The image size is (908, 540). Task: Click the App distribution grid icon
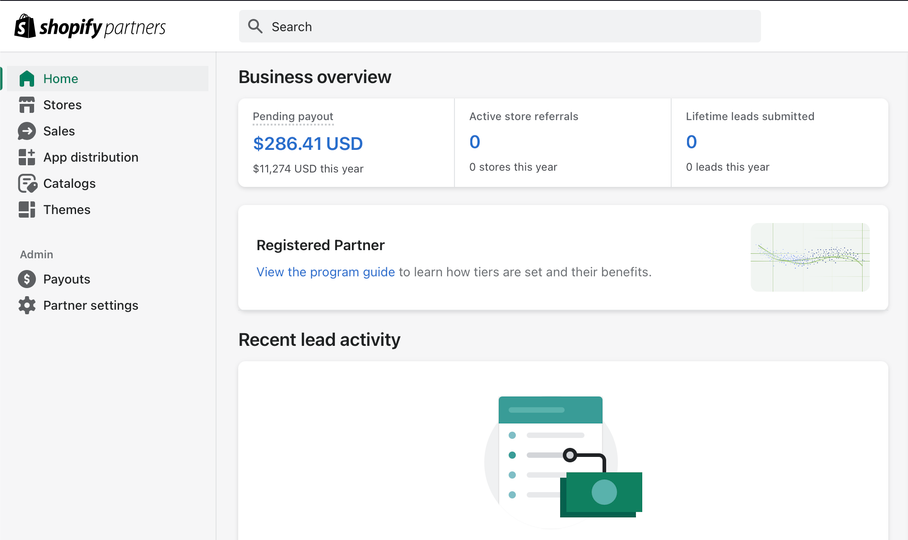(x=27, y=157)
